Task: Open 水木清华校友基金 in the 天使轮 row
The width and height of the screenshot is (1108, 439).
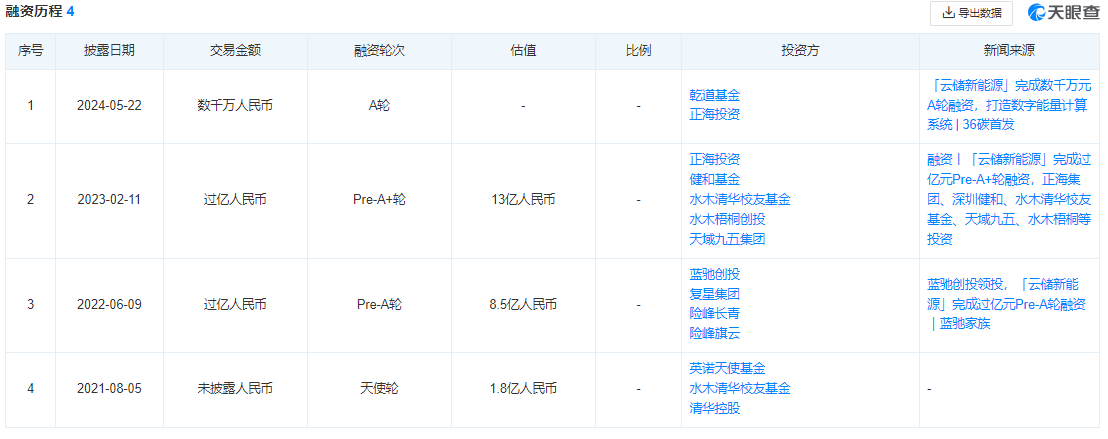Action: 739,388
